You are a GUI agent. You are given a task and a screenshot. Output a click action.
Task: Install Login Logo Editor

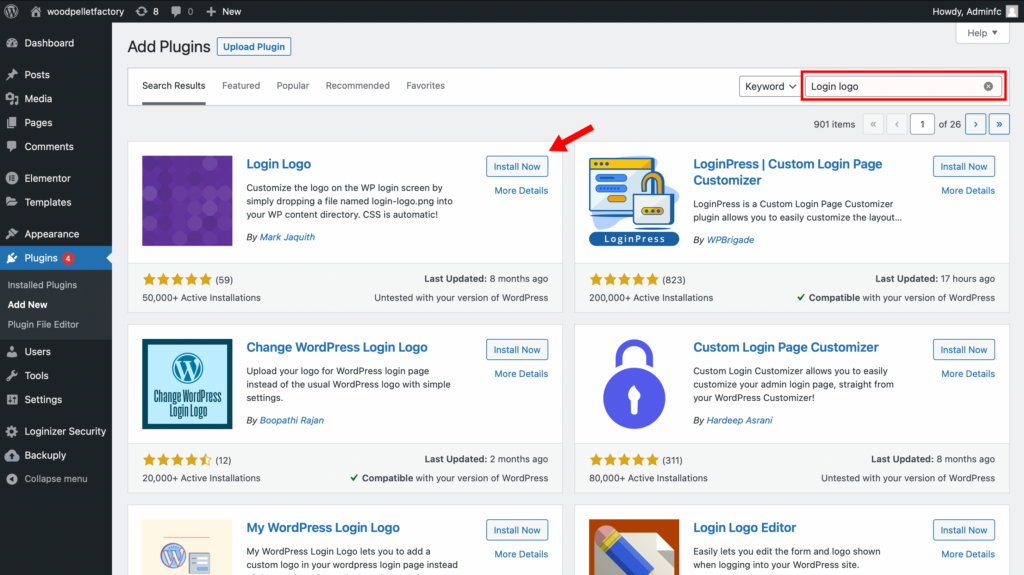point(963,530)
